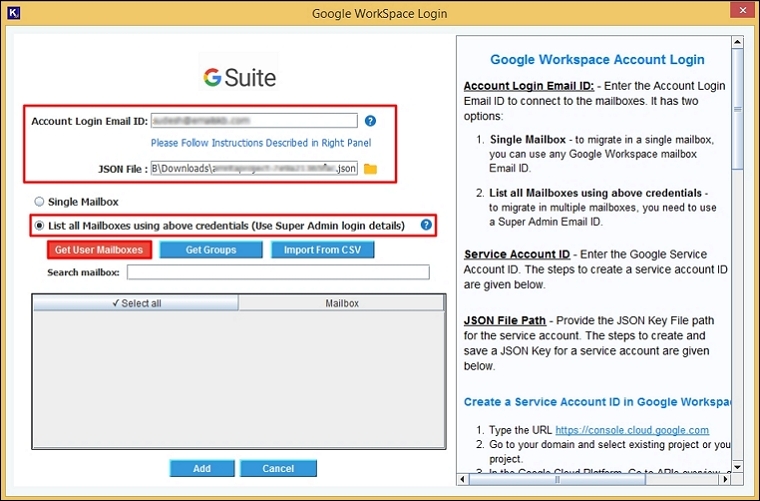
Task: Click the 'Service Account ID' heading text
Action: tap(517, 254)
